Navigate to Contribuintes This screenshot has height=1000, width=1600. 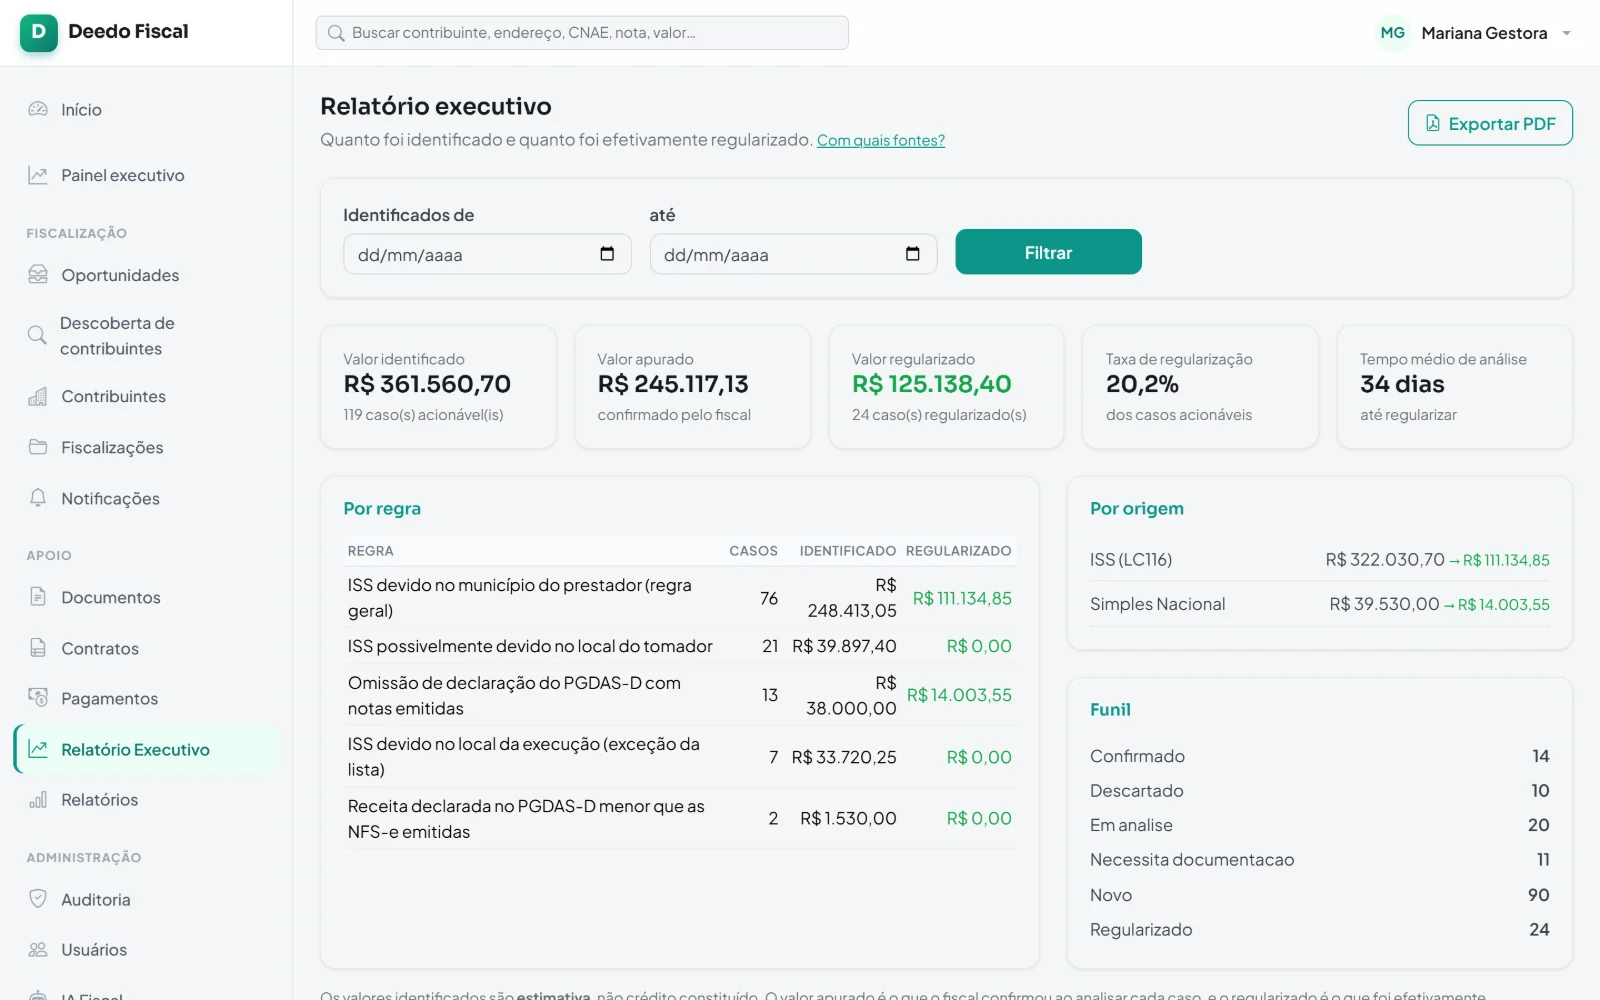tap(147, 396)
